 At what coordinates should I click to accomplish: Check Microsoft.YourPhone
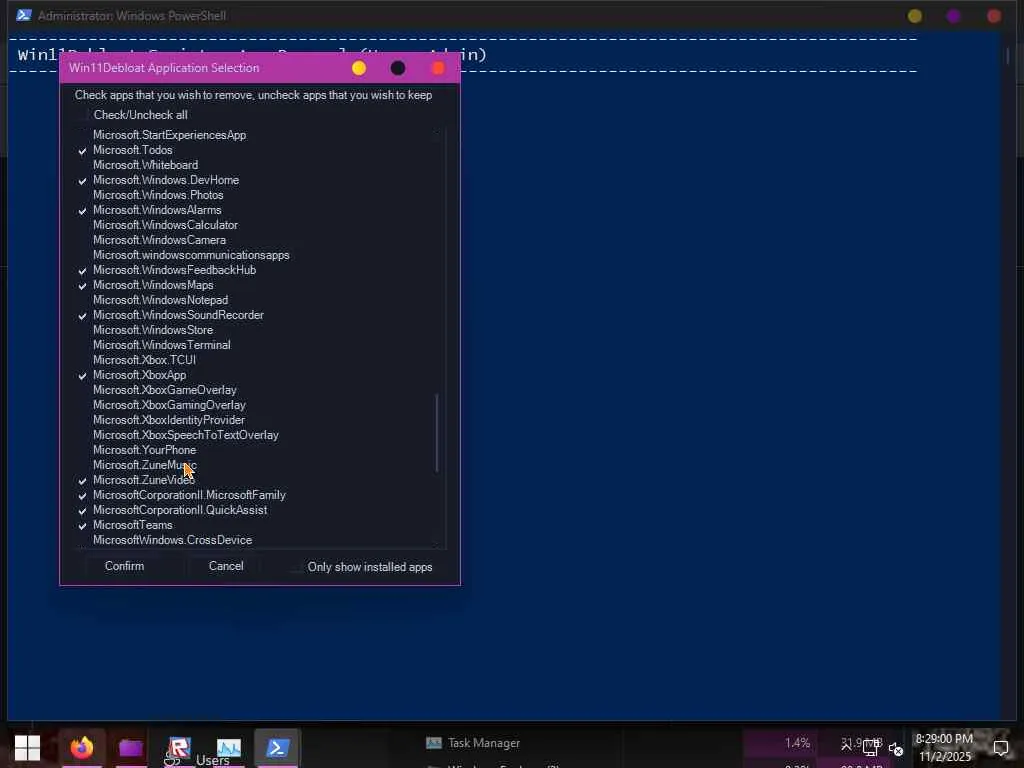coord(82,451)
